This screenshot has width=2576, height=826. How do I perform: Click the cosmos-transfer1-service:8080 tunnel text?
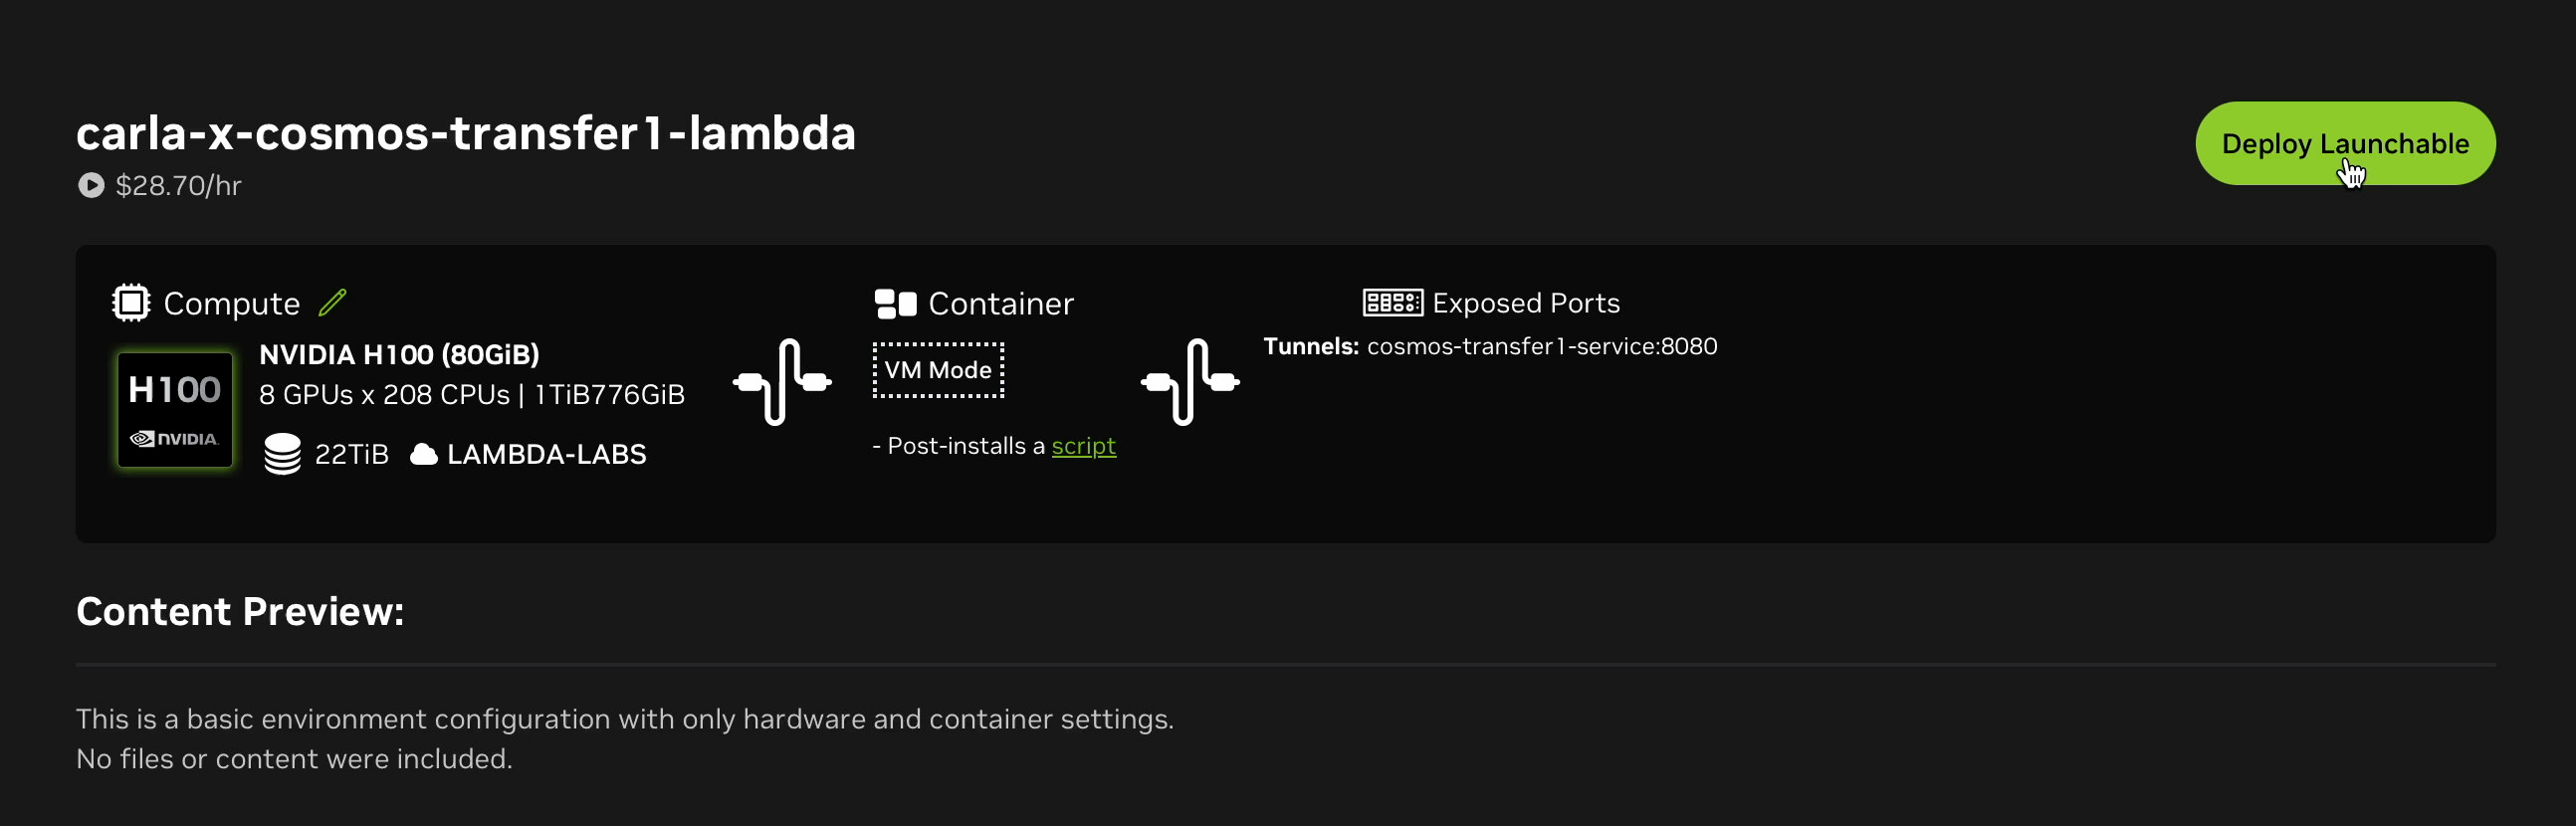click(1541, 346)
